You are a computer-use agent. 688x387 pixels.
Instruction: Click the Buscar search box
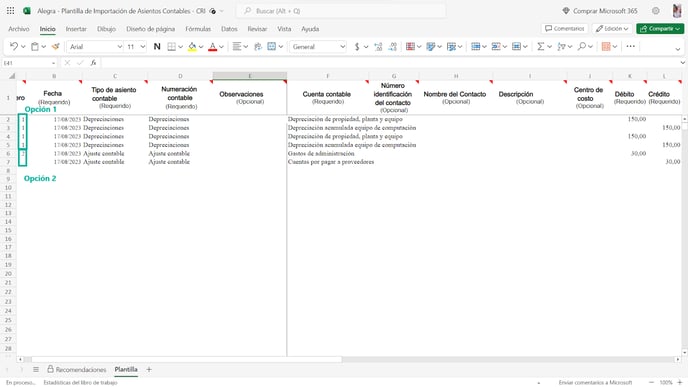coord(341,11)
